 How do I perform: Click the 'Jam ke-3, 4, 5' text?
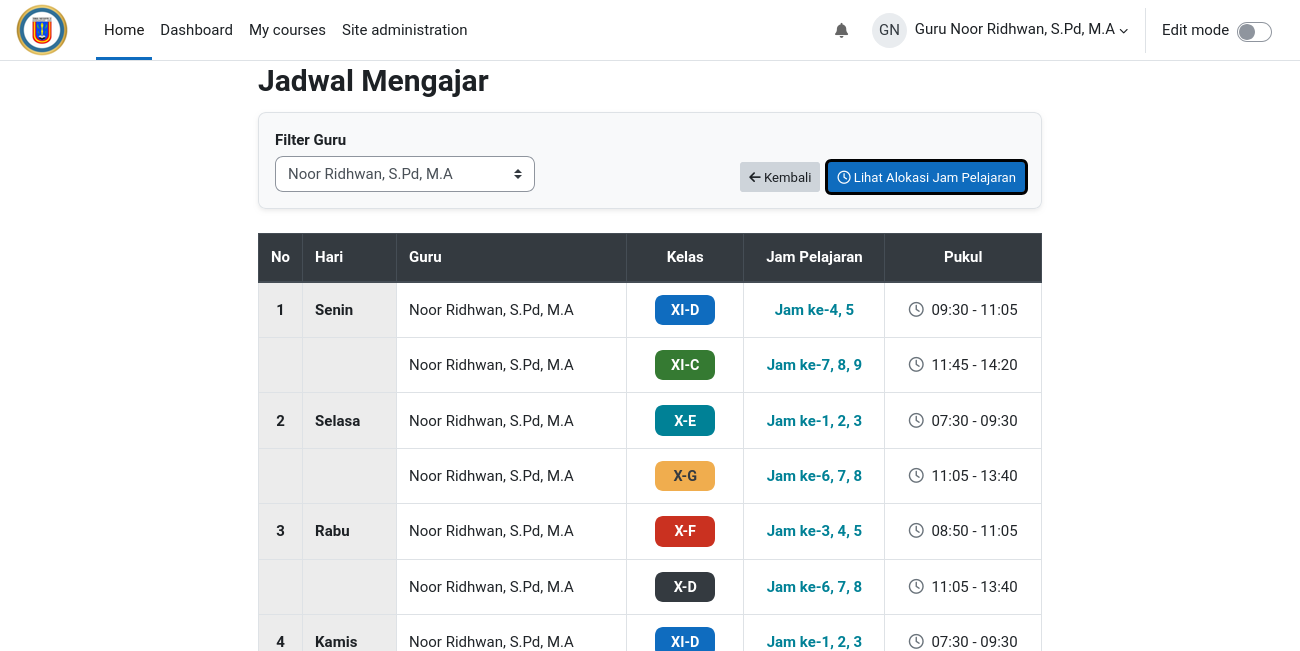(x=814, y=531)
